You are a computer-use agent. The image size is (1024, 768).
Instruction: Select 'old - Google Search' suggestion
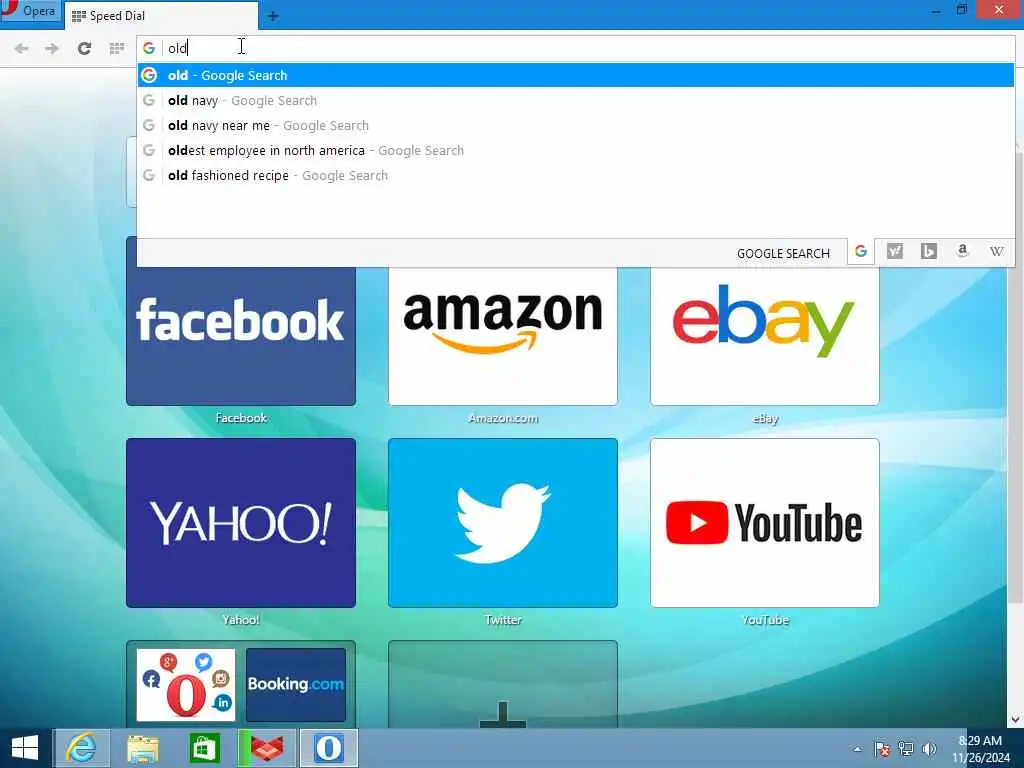tap(575, 75)
